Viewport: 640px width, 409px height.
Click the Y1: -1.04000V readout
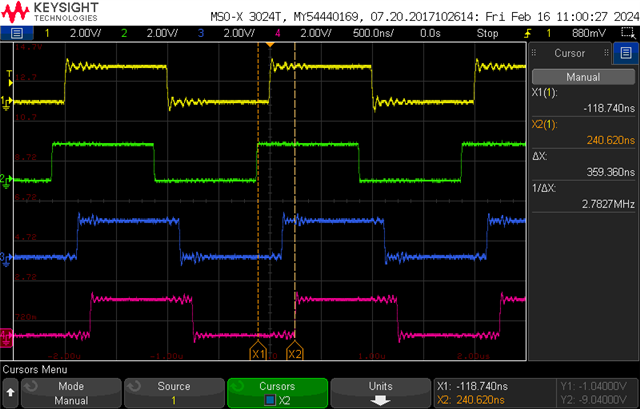[x=593, y=386]
